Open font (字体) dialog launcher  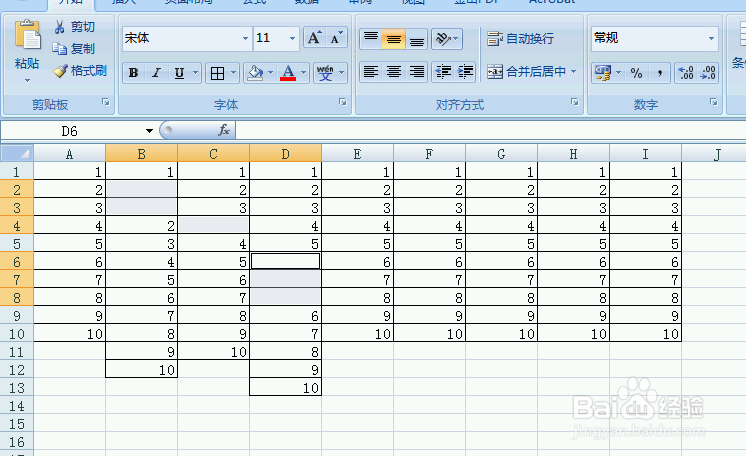[x=343, y=102]
